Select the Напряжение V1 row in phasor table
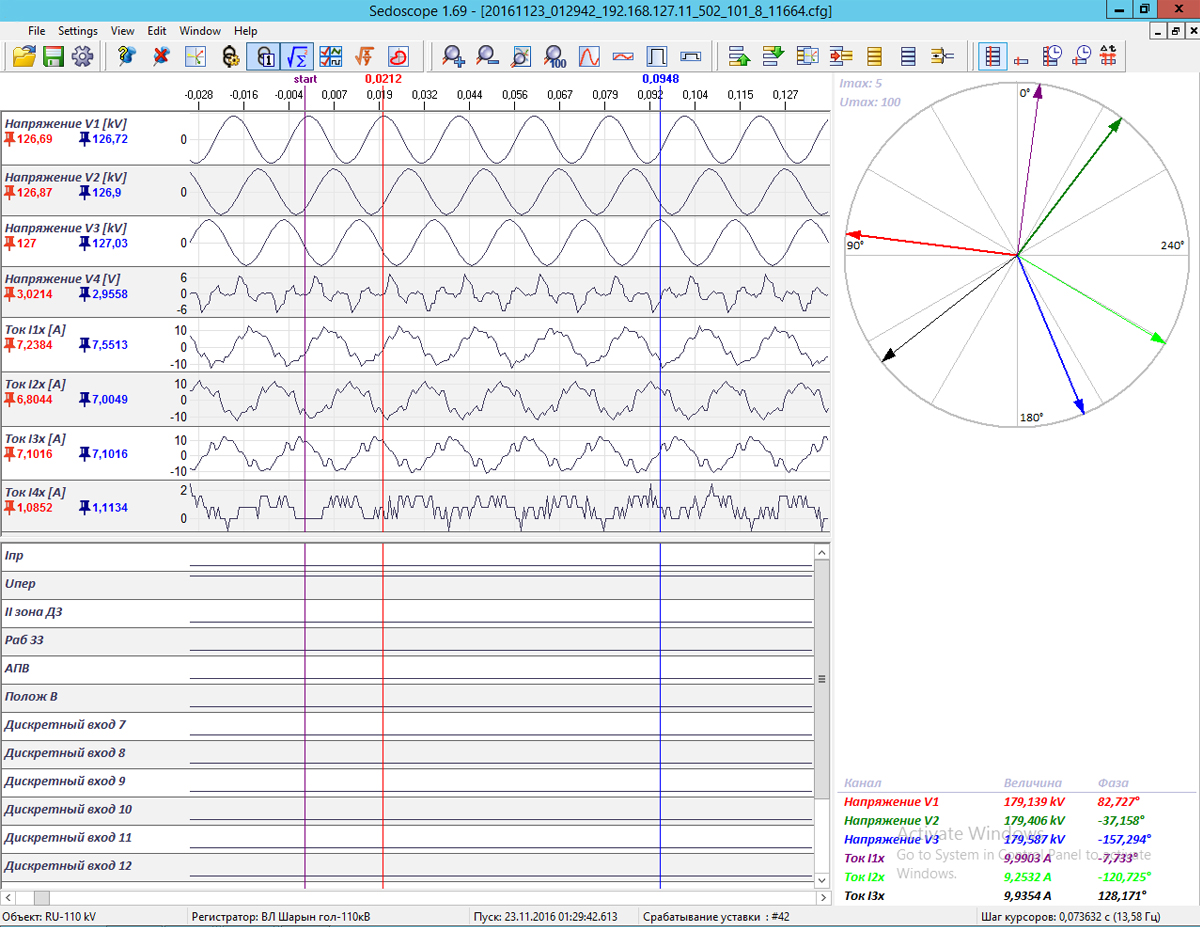The width and height of the screenshot is (1200, 927). pos(891,802)
